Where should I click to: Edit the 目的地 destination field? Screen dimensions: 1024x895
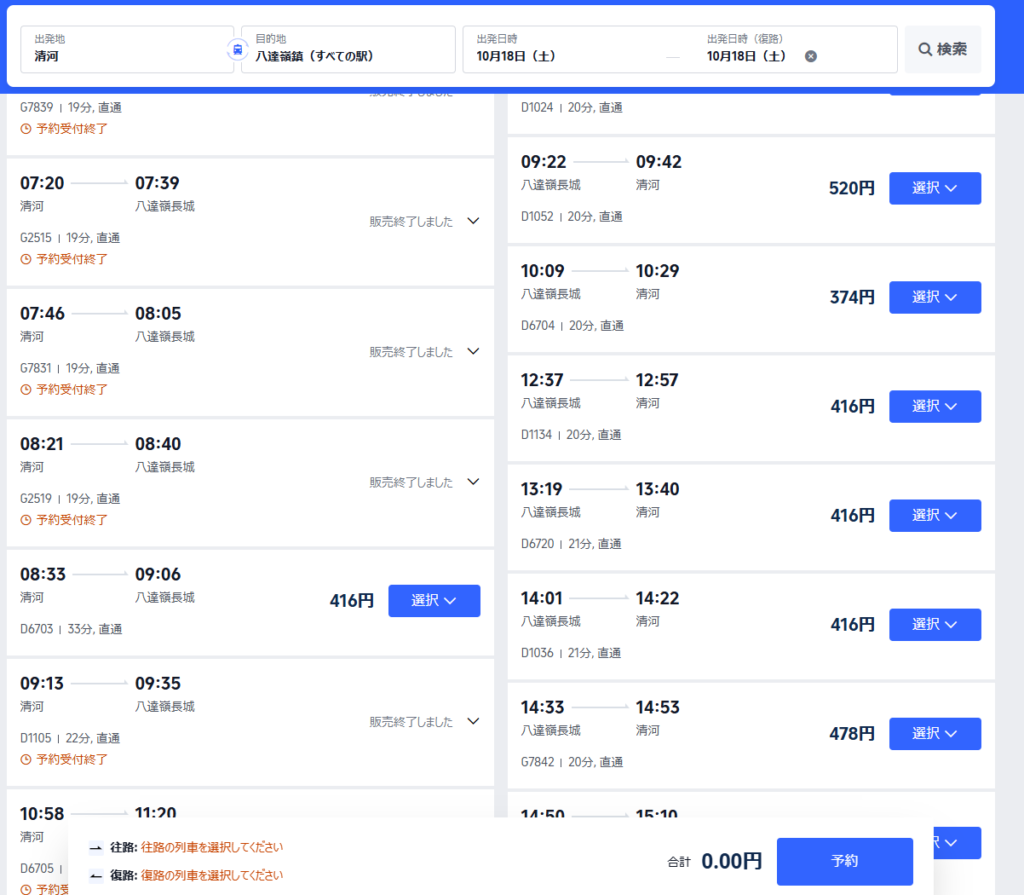pos(347,49)
